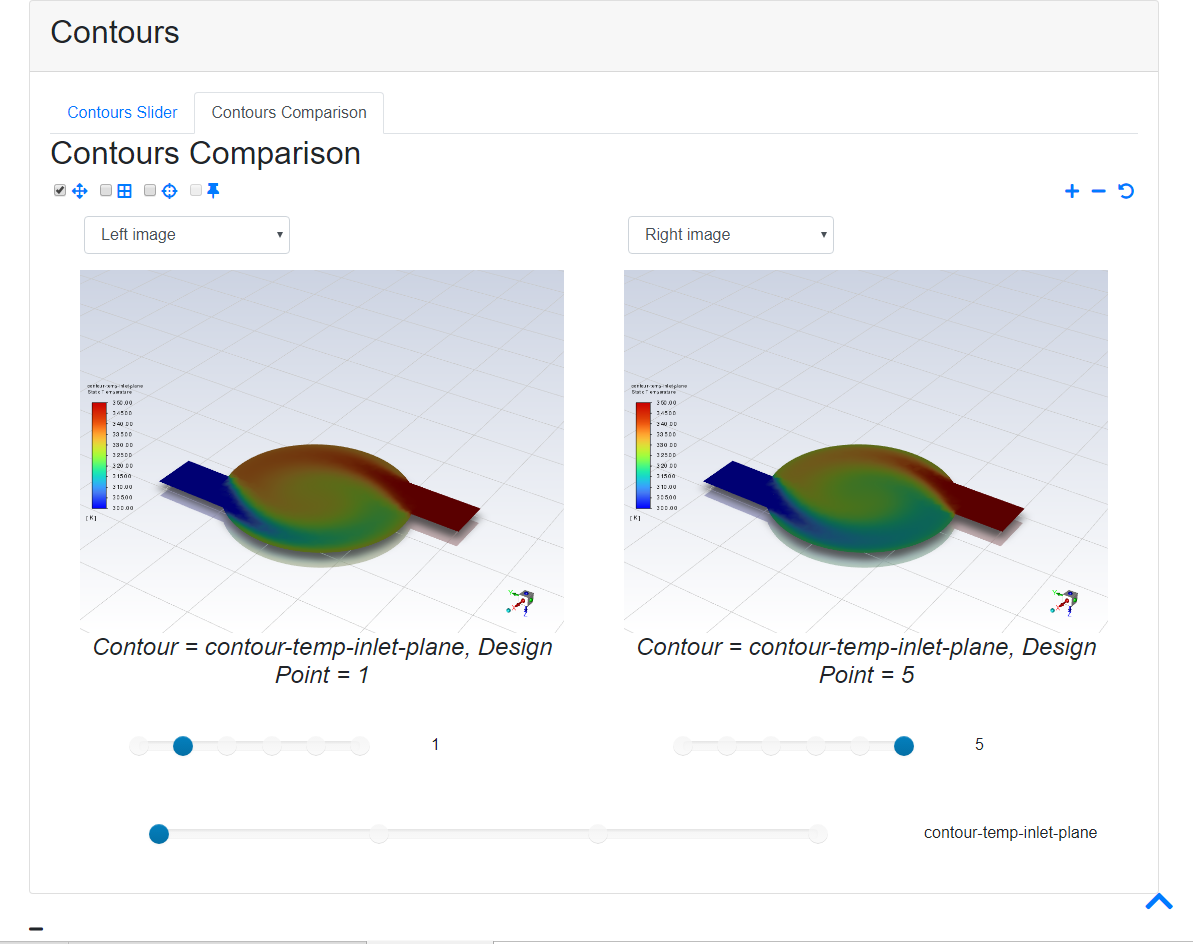Screen dimensions: 1193x944
Task: Open the Left image dropdown
Action: 186,234
